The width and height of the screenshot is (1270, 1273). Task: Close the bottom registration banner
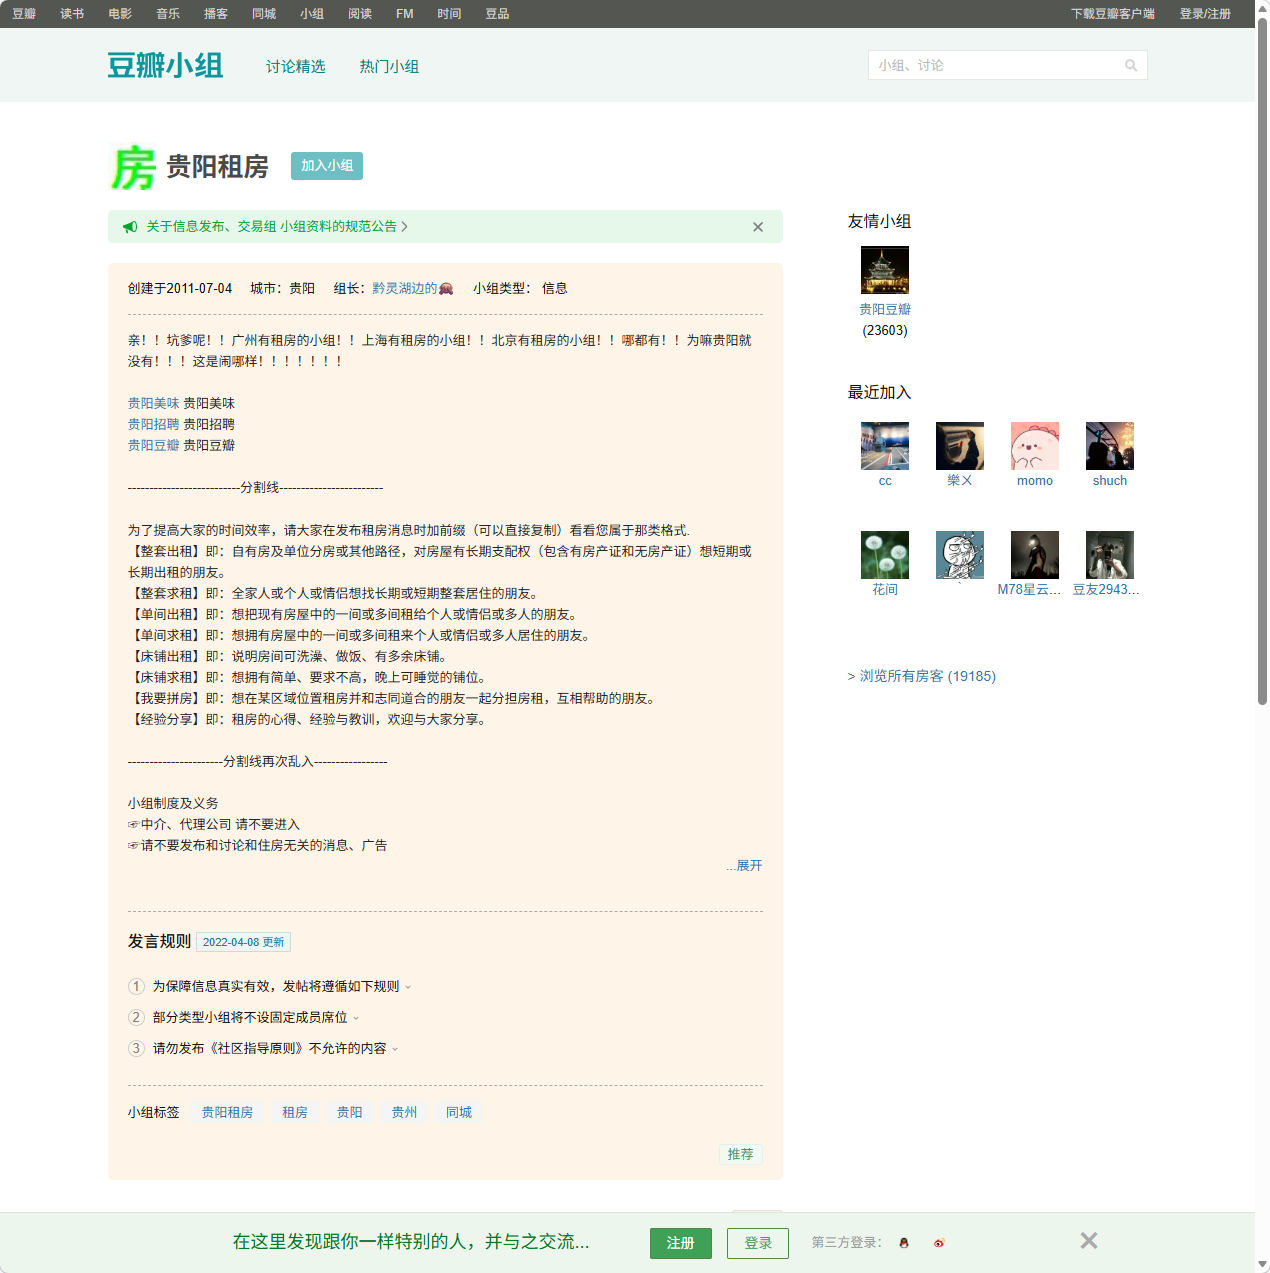point(1089,1241)
